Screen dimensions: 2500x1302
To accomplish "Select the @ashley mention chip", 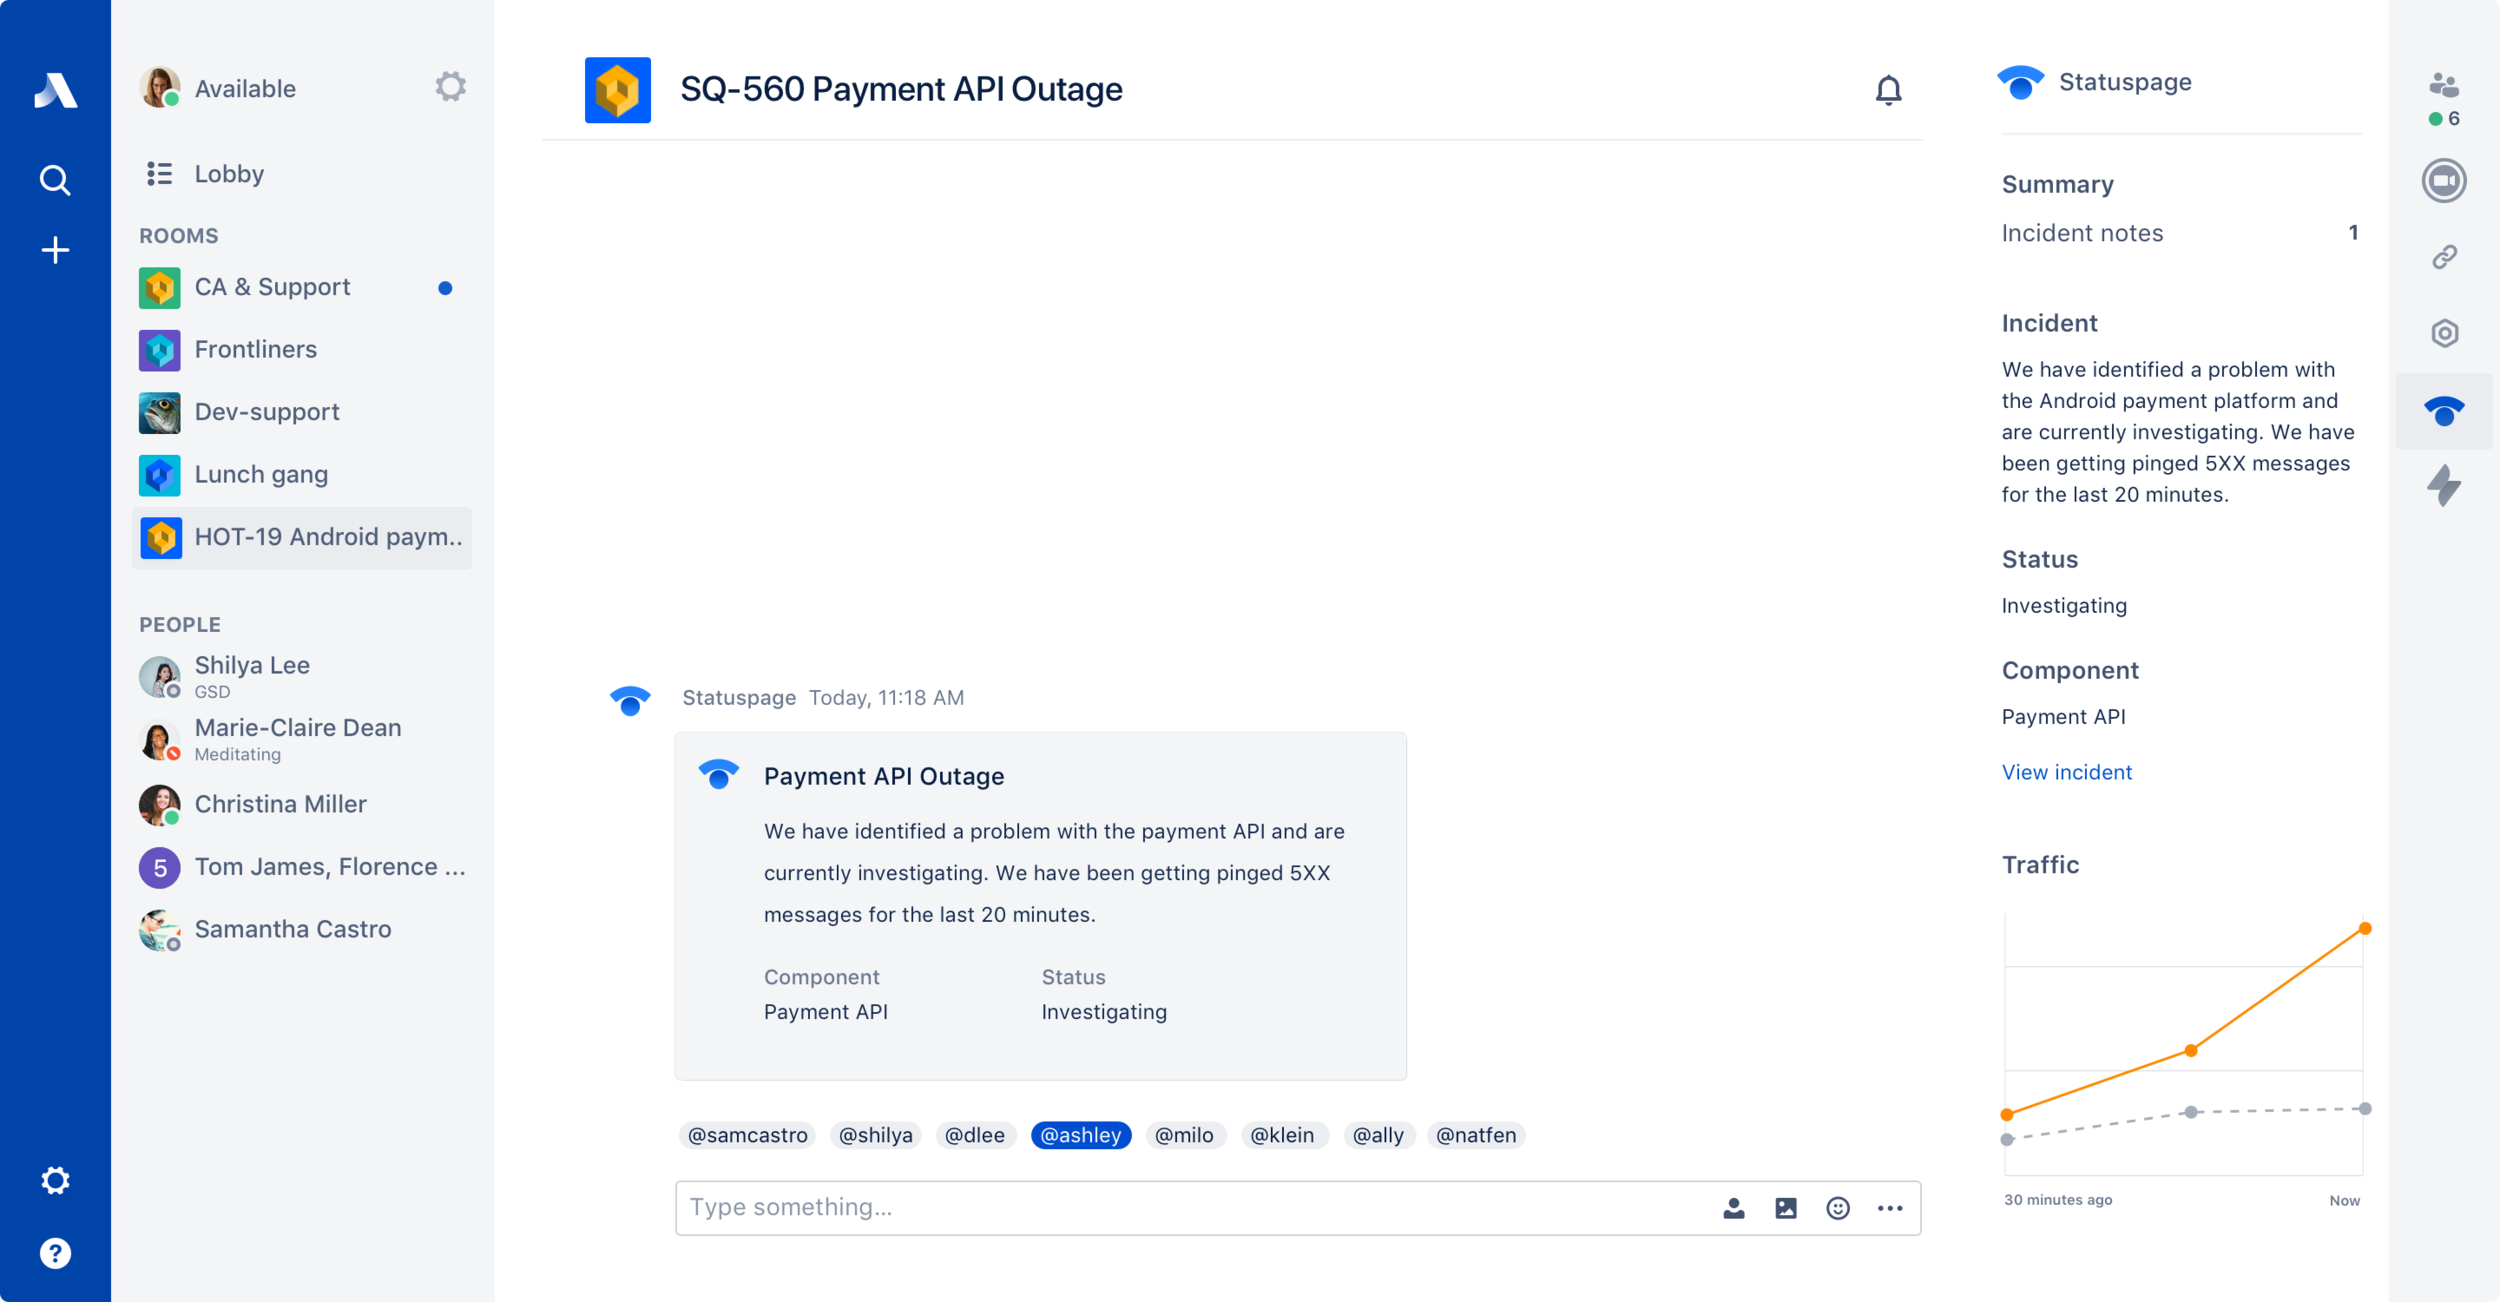I will (x=1081, y=1135).
